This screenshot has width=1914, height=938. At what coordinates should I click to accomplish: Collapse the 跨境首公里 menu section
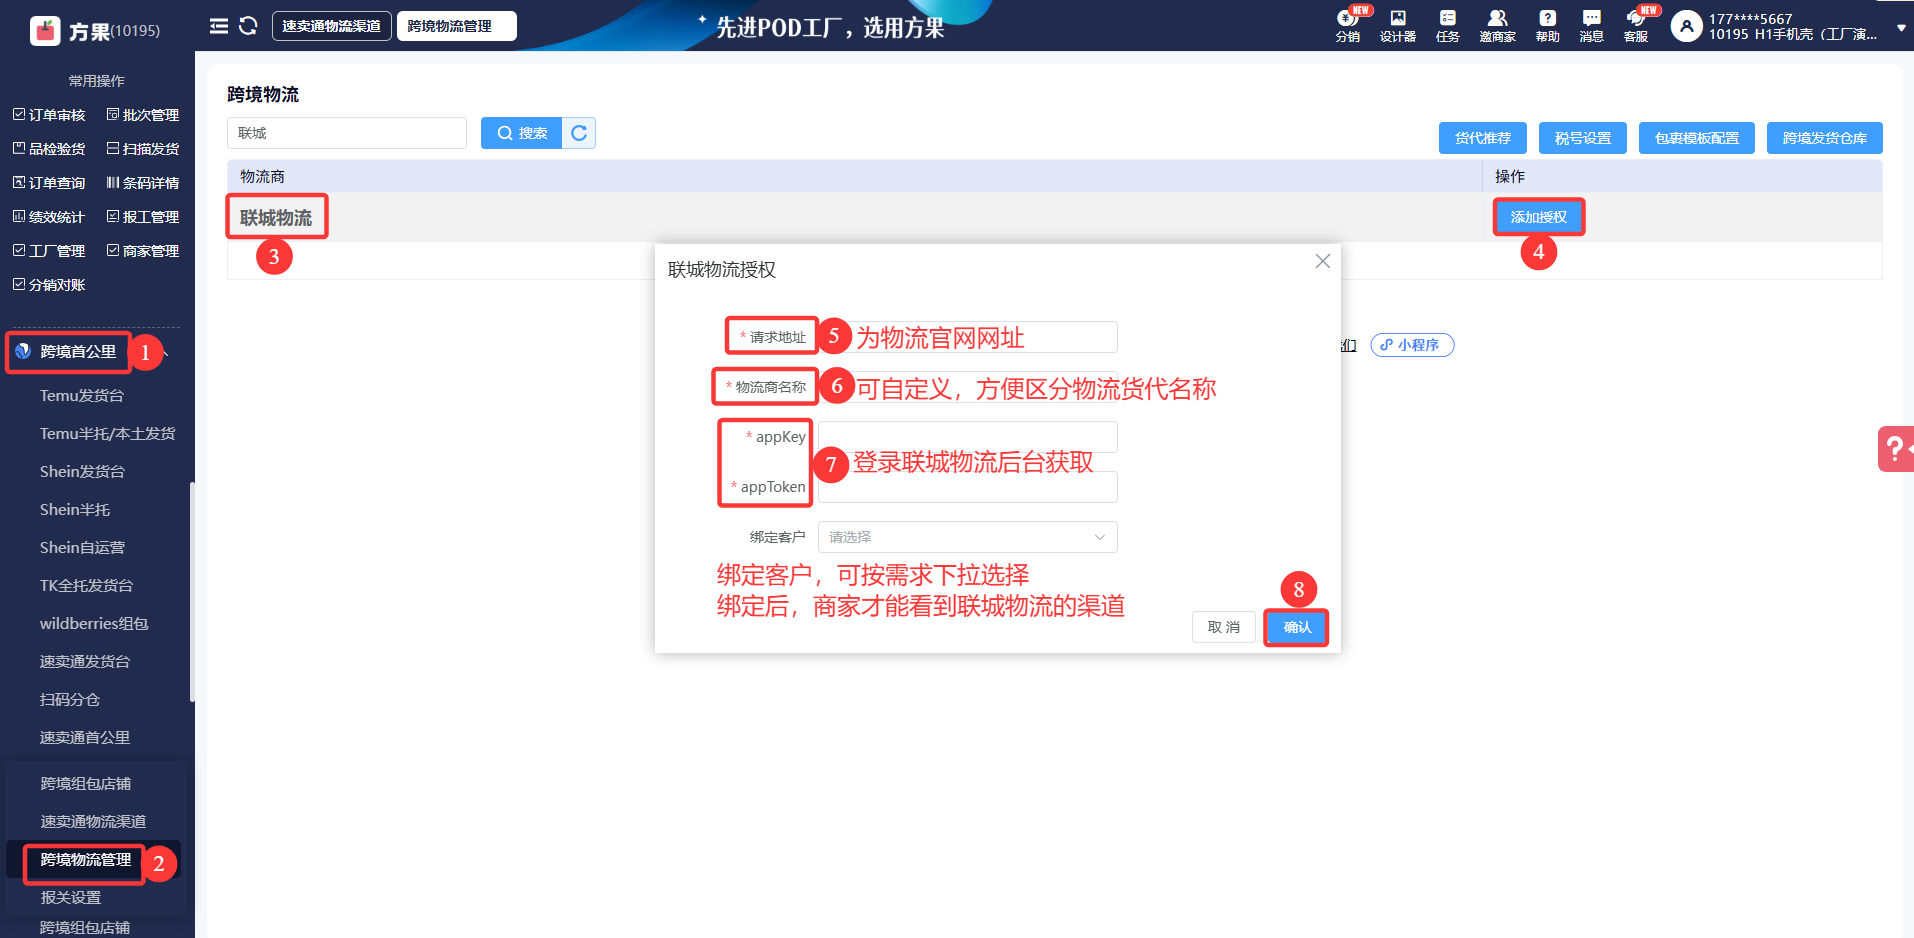tap(166, 352)
